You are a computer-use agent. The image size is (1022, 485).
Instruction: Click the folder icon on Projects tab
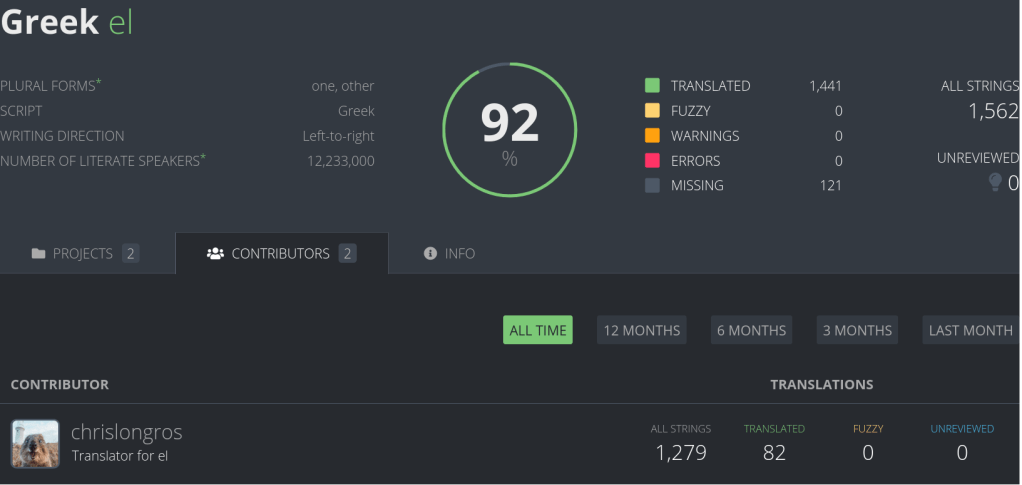(x=38, y=254)
